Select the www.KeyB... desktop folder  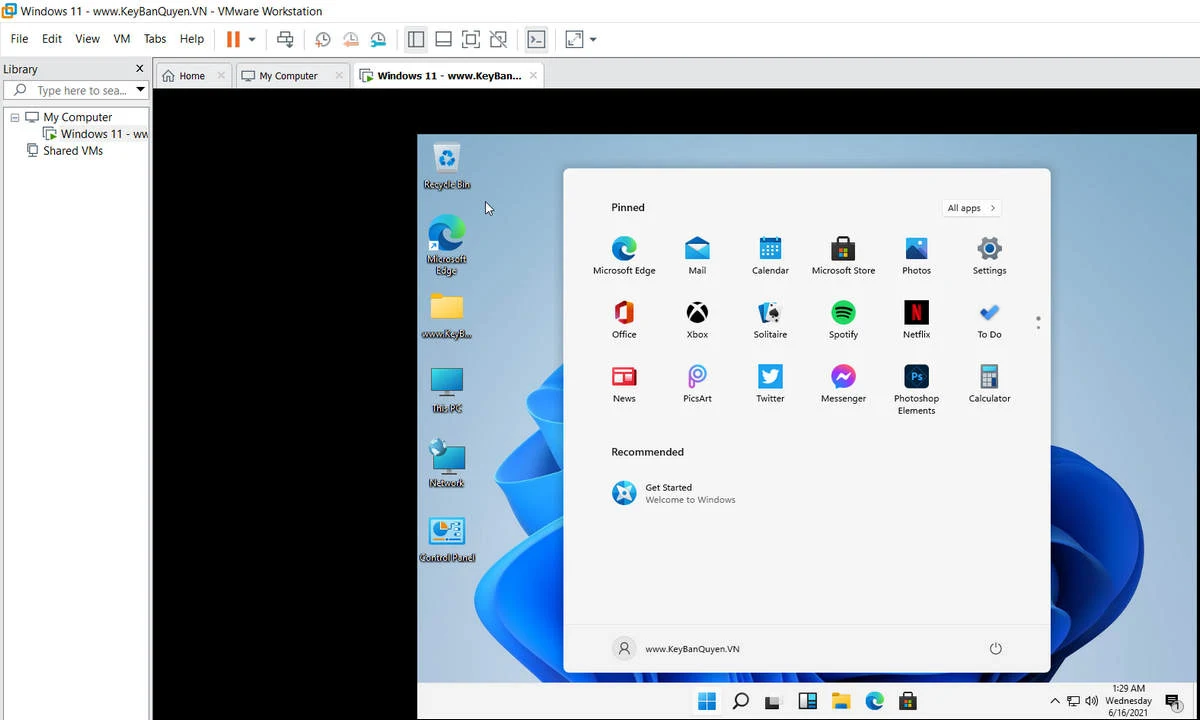point(446,316)
